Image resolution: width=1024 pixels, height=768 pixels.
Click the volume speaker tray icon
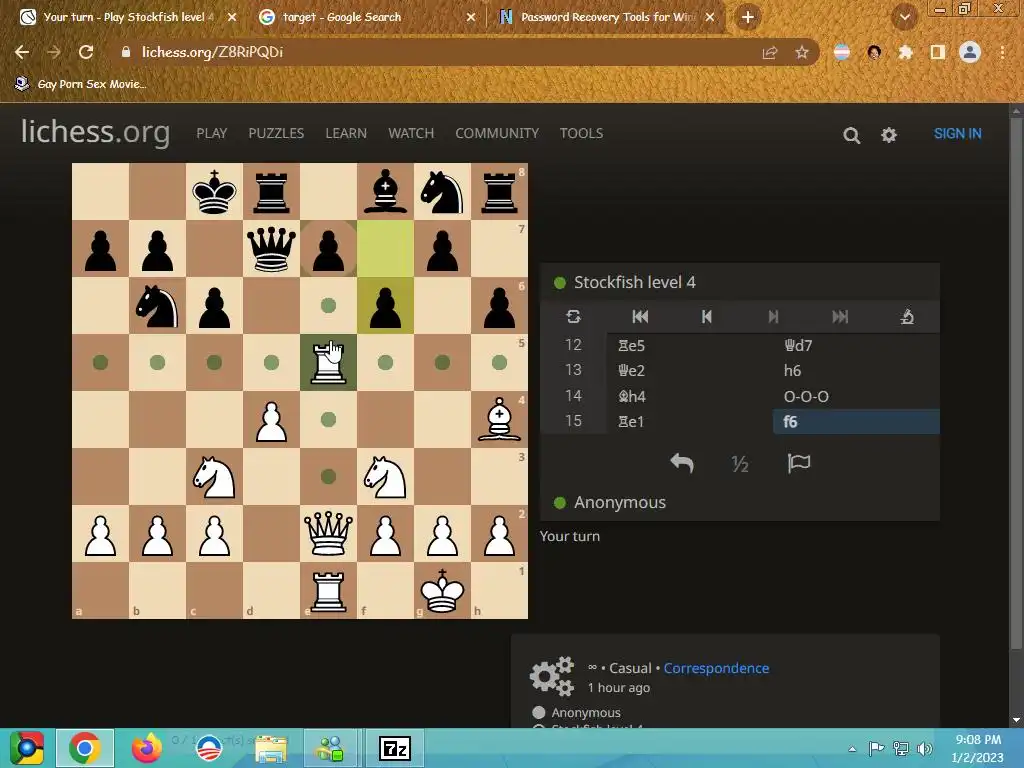pyautogui.click(x=925, y=748)
